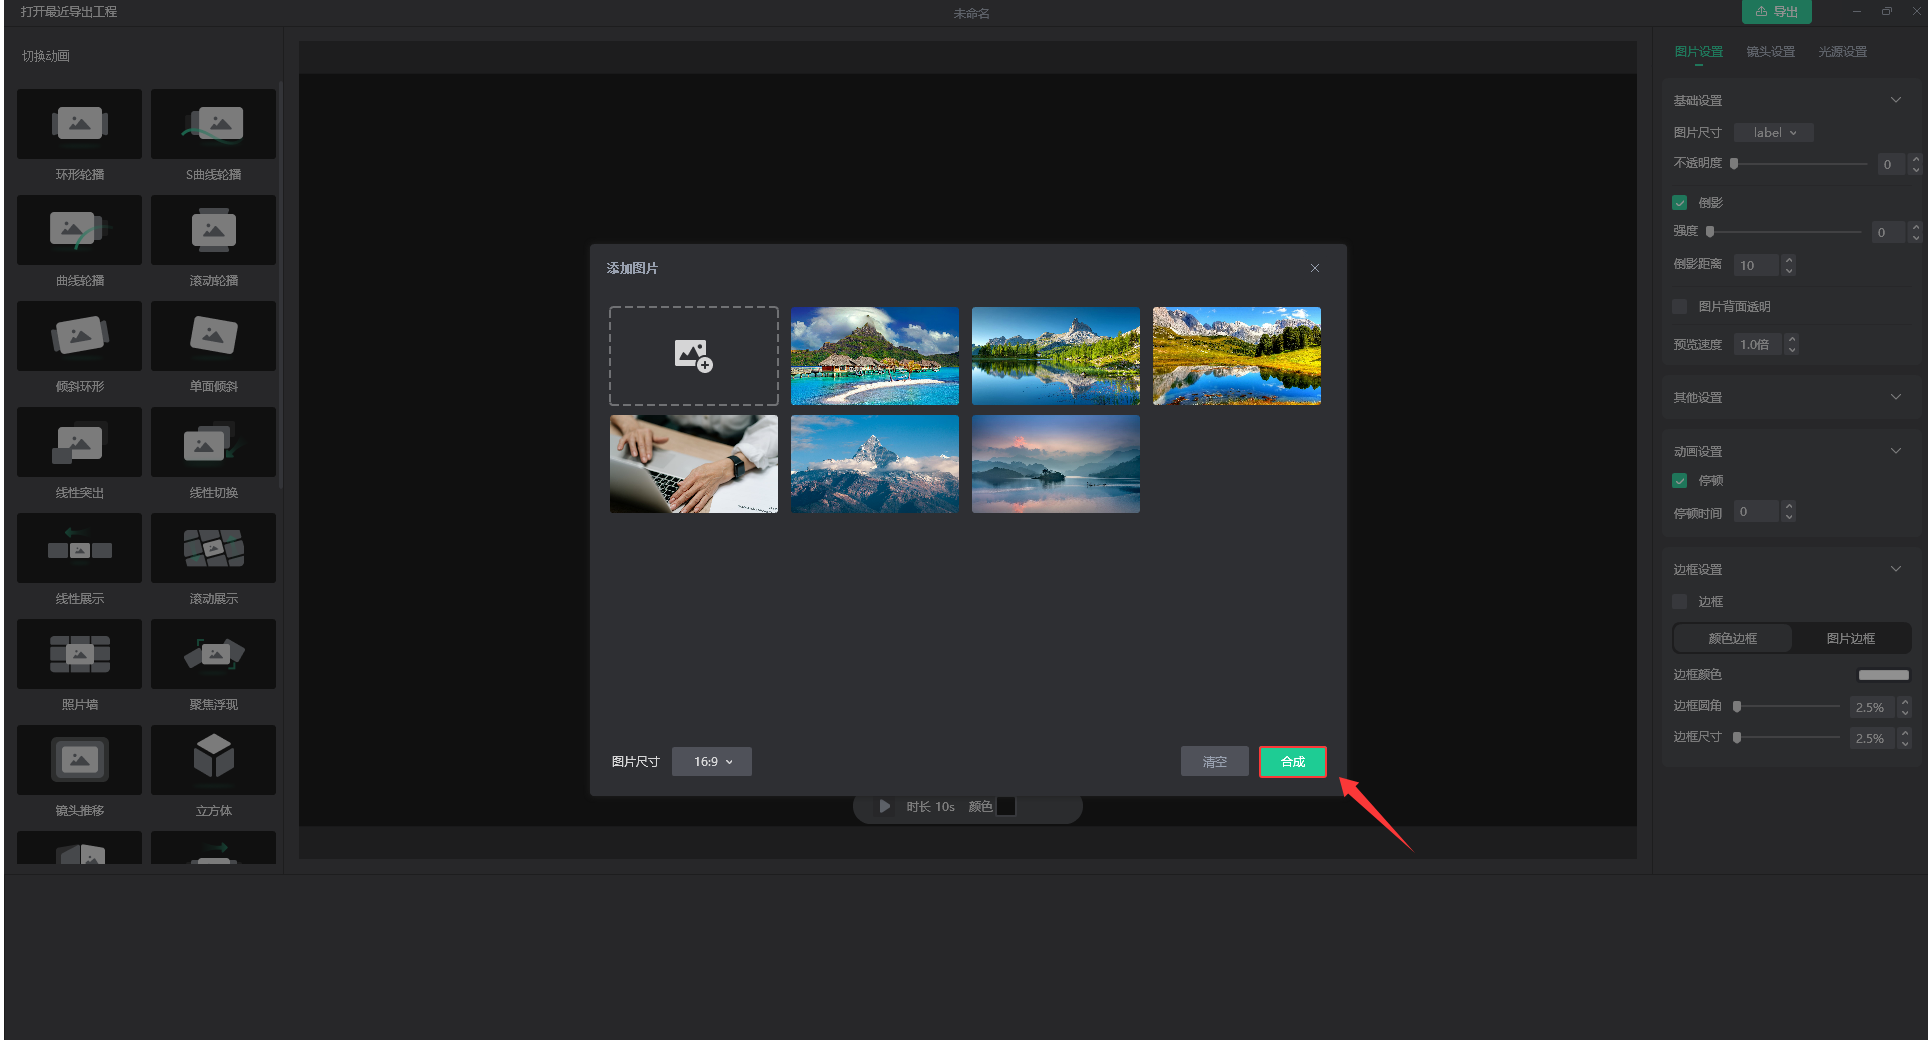Collapse the 基础设置 section
The width and height of the screenshot is (1928, 1040).
coord(1895,100)
